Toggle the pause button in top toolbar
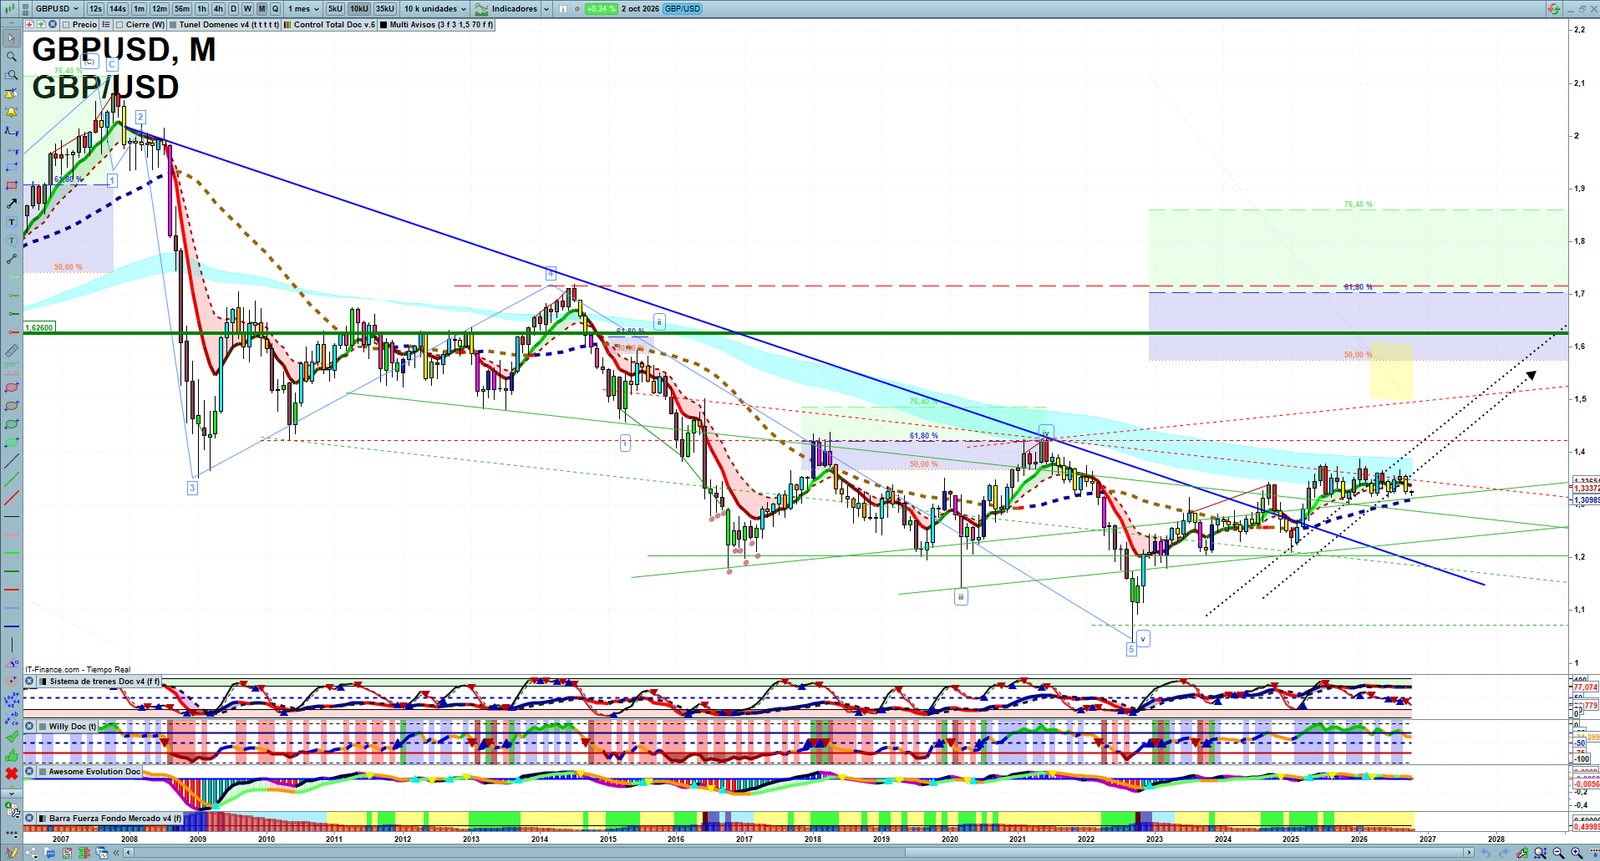The height and width of the screenshot is (861, 1600). pos(563,9)
